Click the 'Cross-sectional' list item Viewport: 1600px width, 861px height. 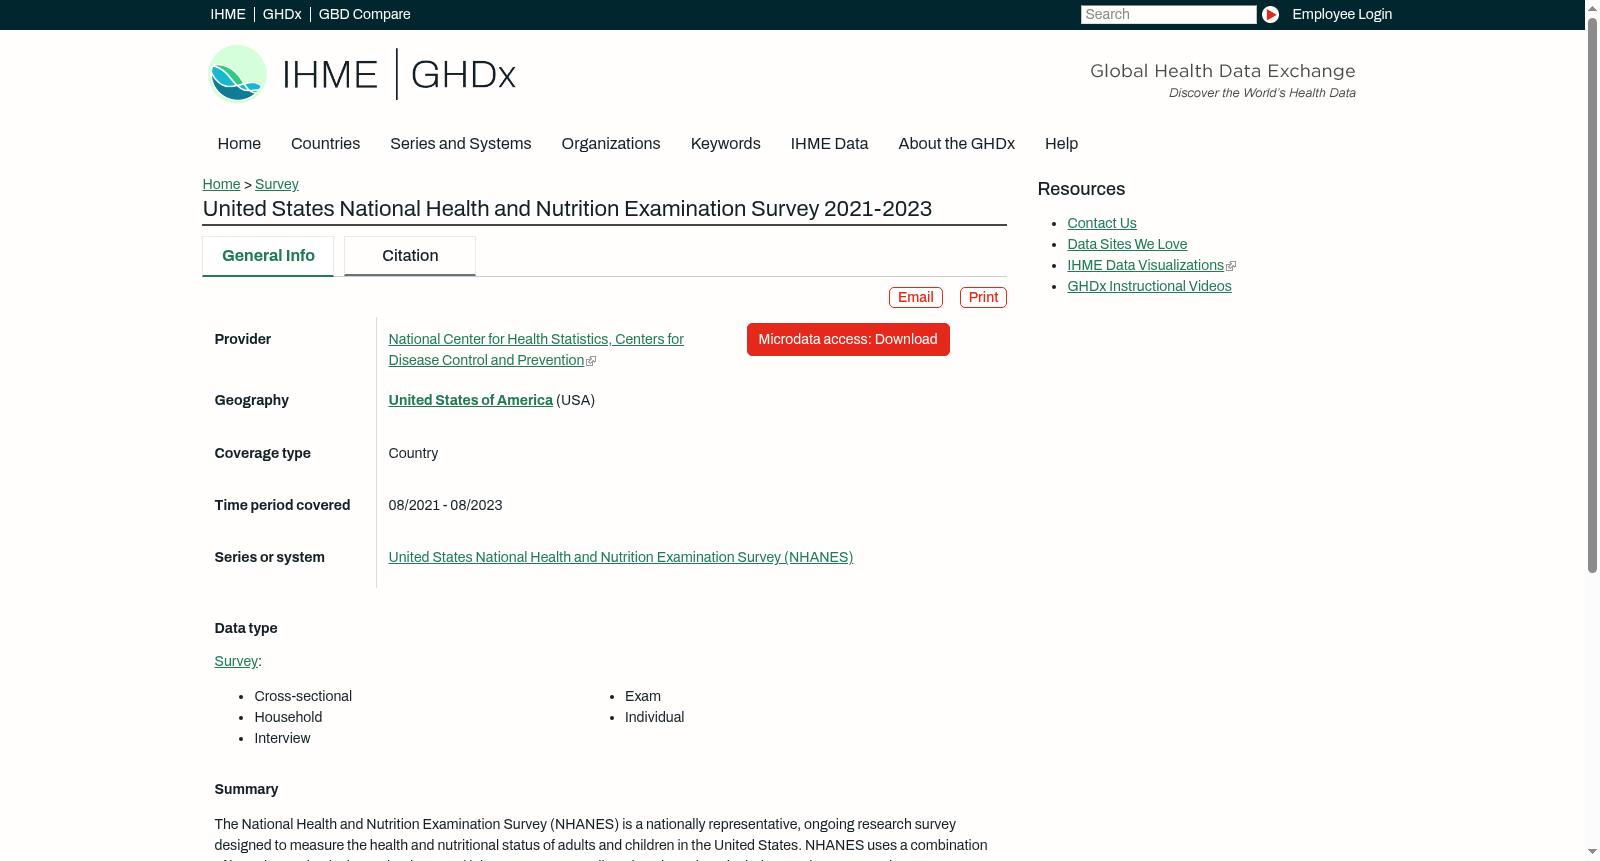303,696
